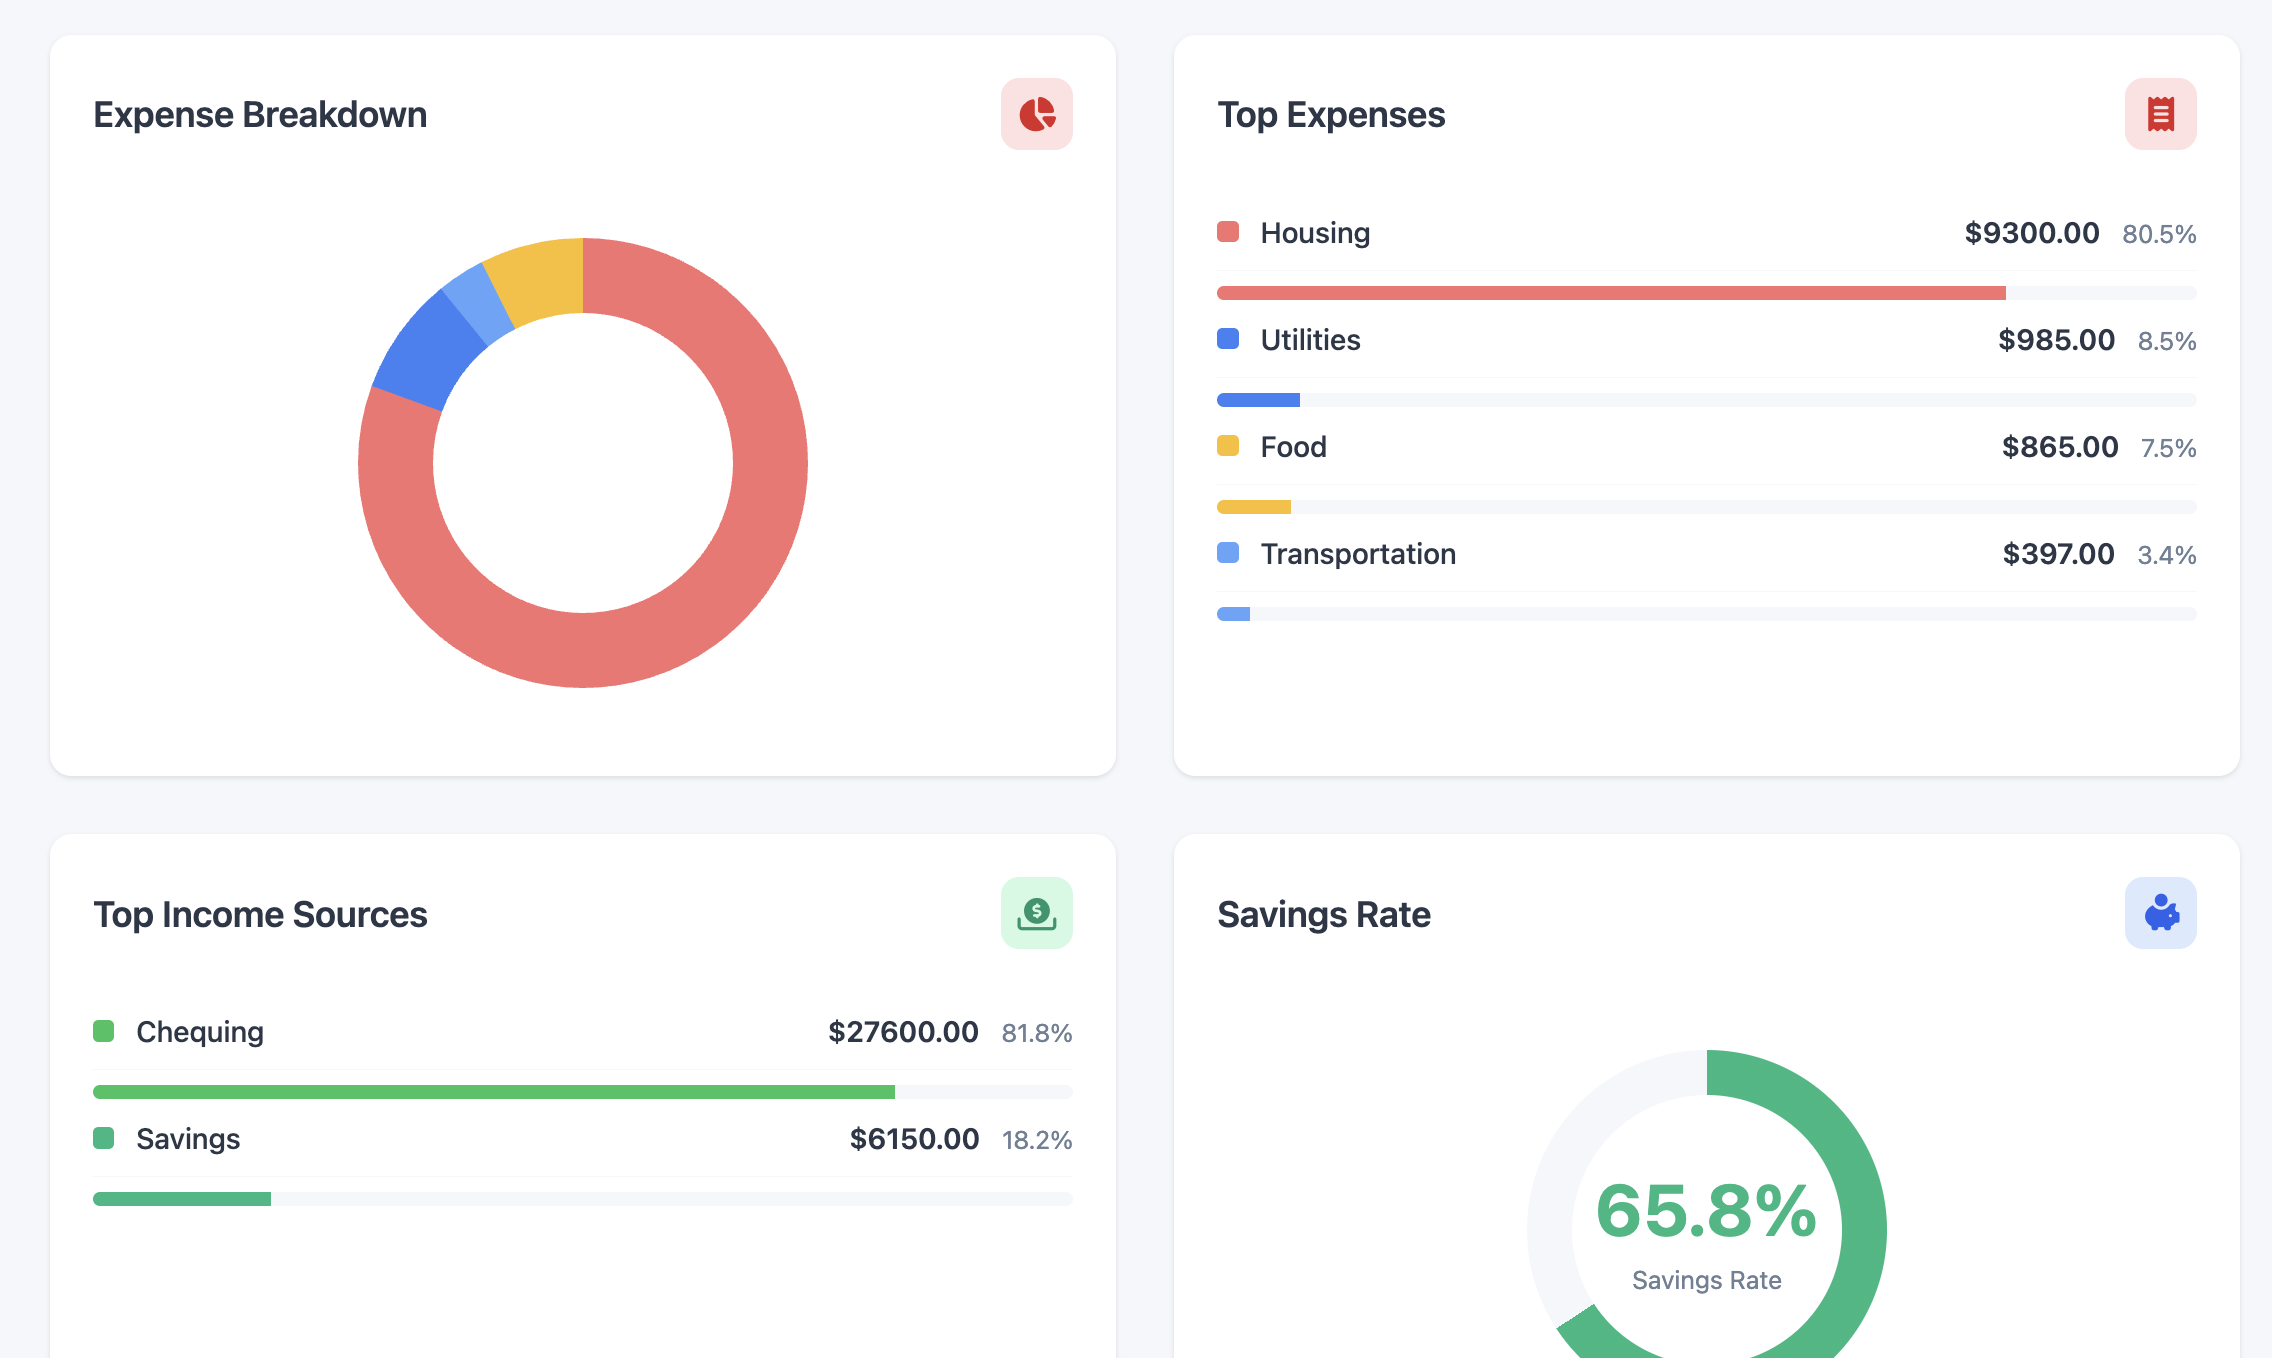Toggle the green Chequing legend marker
This screenshot has width=2272, height=1358.
pyautogui.click(x=104, y=1030)
